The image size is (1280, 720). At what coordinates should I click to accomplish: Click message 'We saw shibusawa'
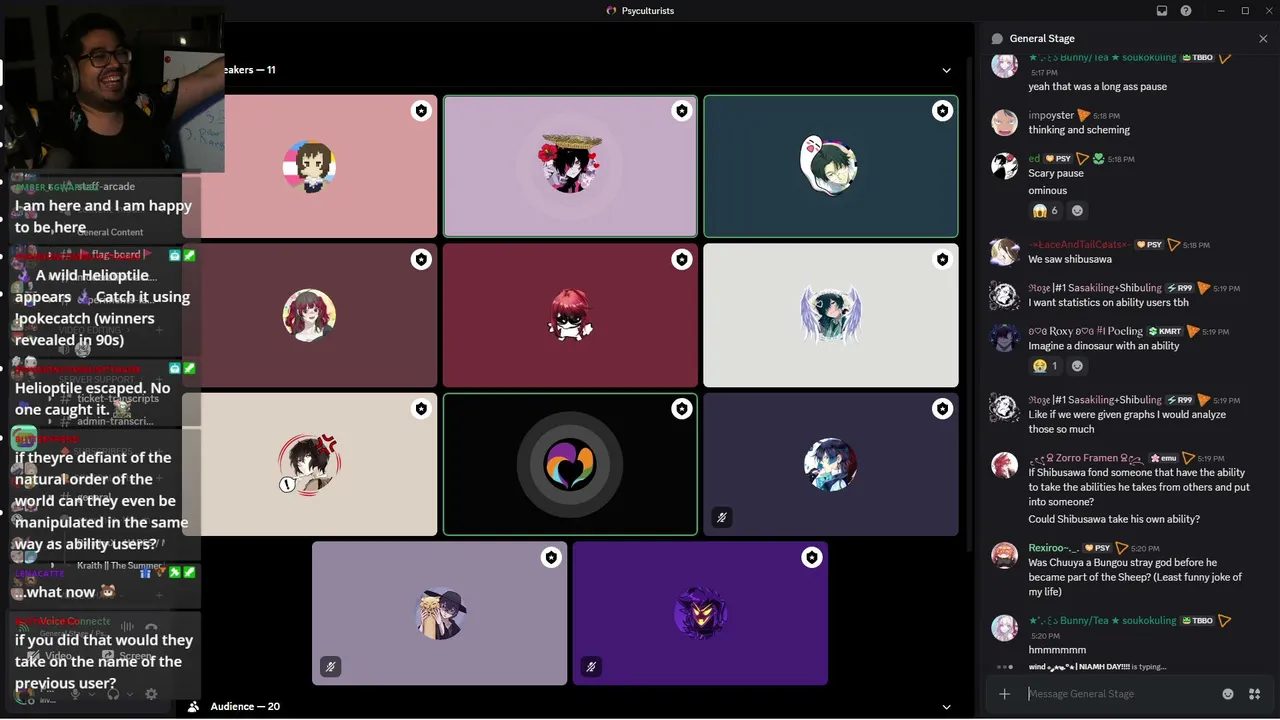point(1070,260)
